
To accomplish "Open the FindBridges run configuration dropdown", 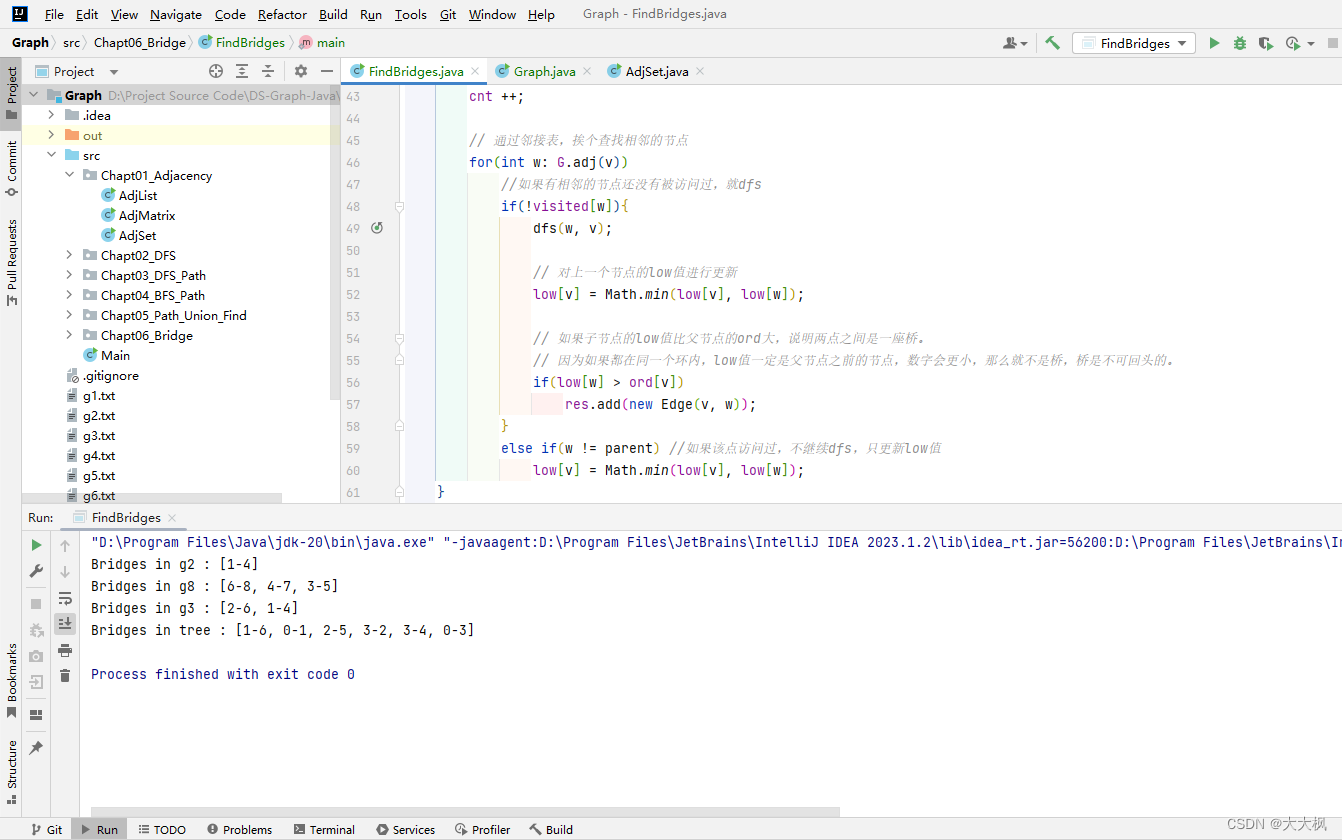I will click(1134, 43).
